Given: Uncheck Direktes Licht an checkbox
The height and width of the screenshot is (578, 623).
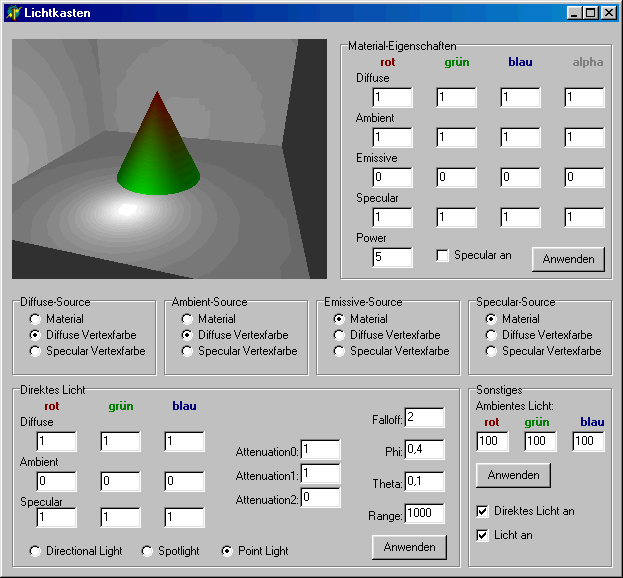Looking at the screenshot, I should pyautogui.click(x=483, y=511).
